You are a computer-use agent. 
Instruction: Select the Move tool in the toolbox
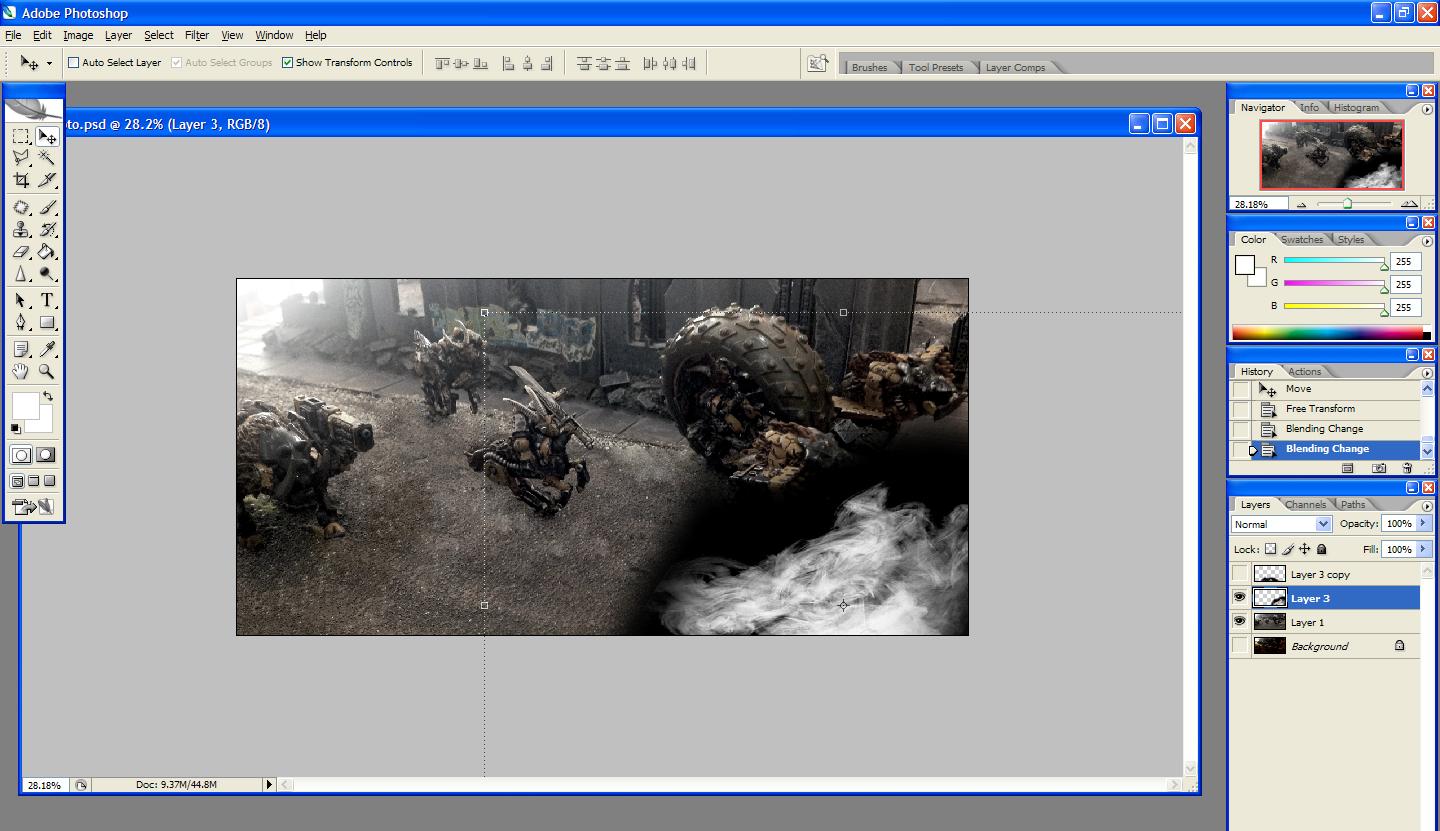47,137
